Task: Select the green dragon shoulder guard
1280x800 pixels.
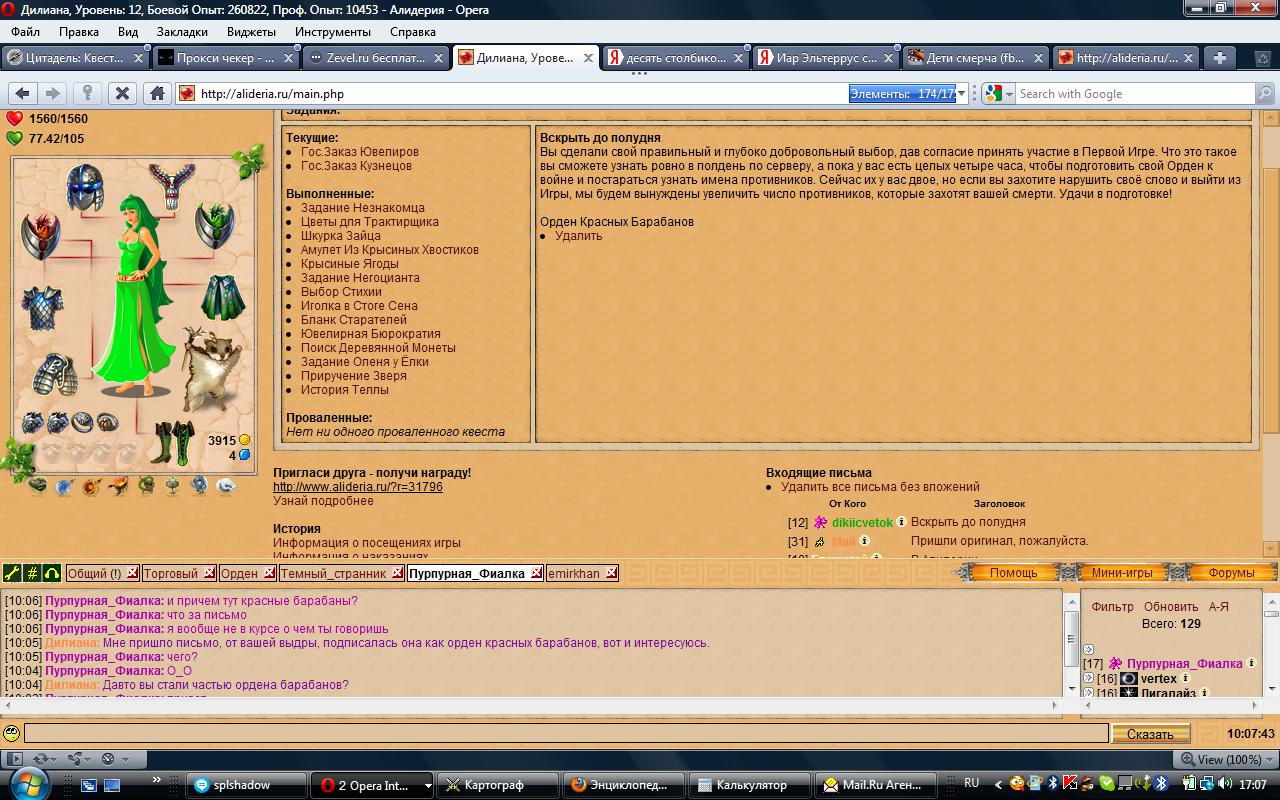Action: coord(214,225)
